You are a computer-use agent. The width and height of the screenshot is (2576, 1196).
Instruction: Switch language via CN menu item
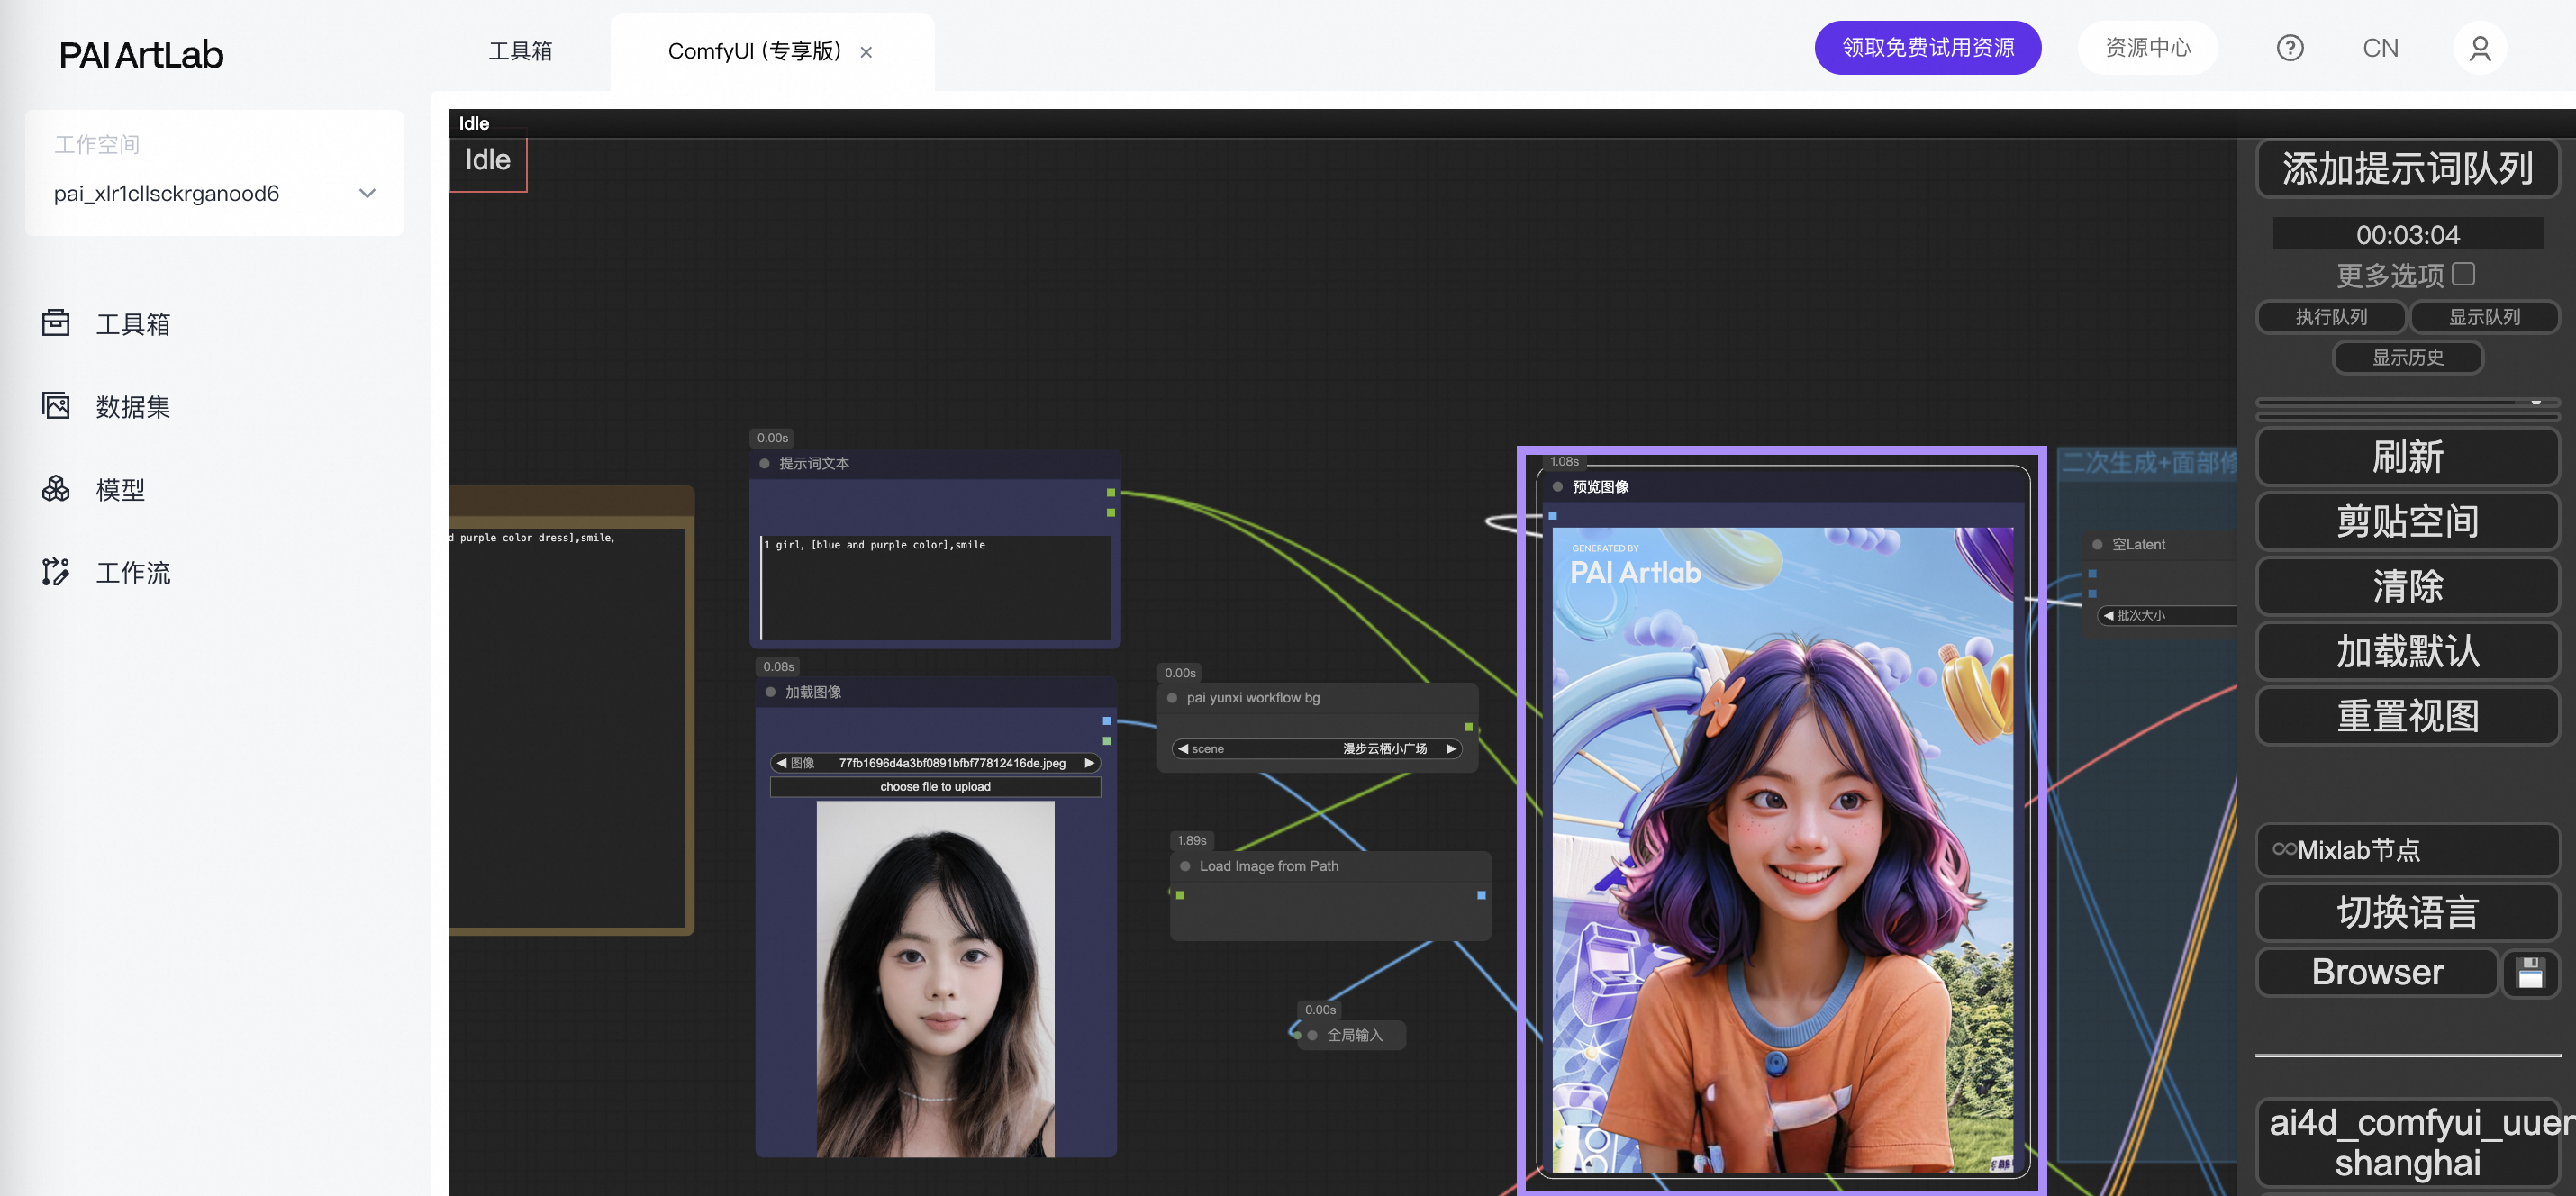tap(2380, 48)
